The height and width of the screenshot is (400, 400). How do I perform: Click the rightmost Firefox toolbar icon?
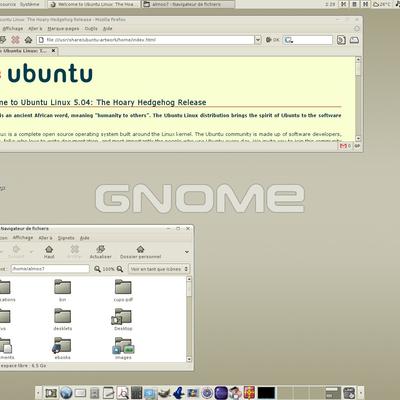click(x=354, y=40)
